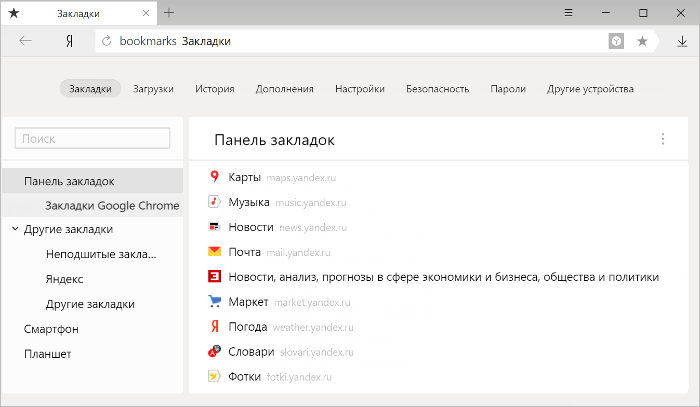Click the weather.yandex.ru address text
Image resolution: width=700 pixels, height=407 pixels.
point(313,328)
